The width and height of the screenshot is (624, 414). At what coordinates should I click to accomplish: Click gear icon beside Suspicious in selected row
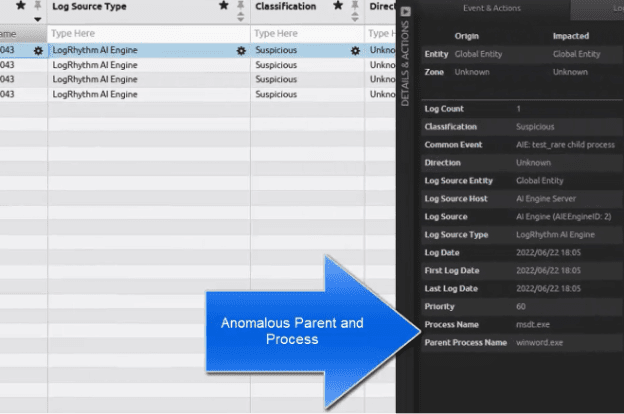click(x=355, y=50)
